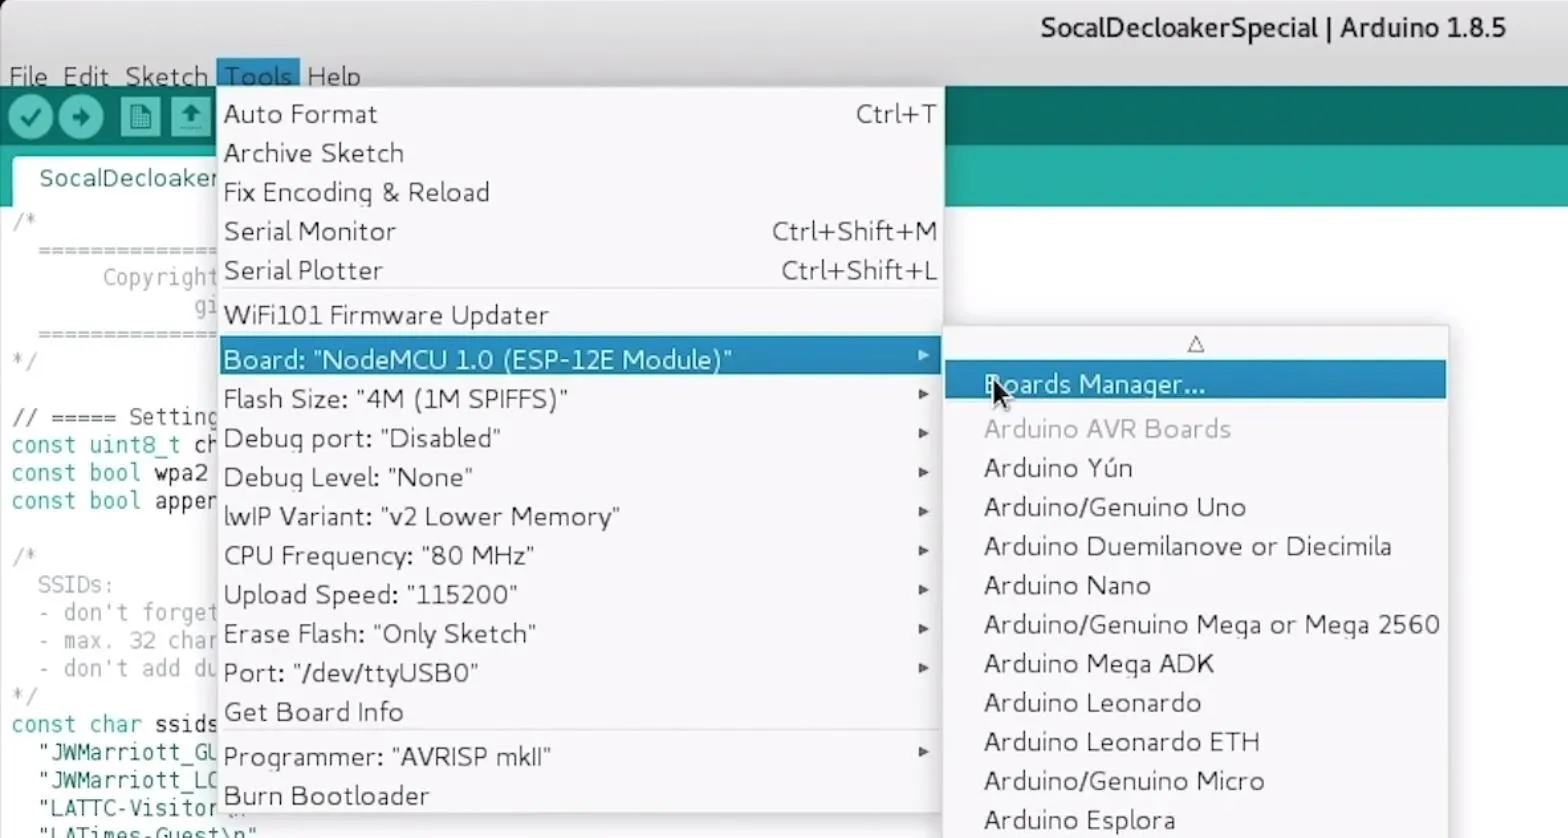Open the File menu
The width and height of the screenshot is (1568, 838).
[28, 76]
